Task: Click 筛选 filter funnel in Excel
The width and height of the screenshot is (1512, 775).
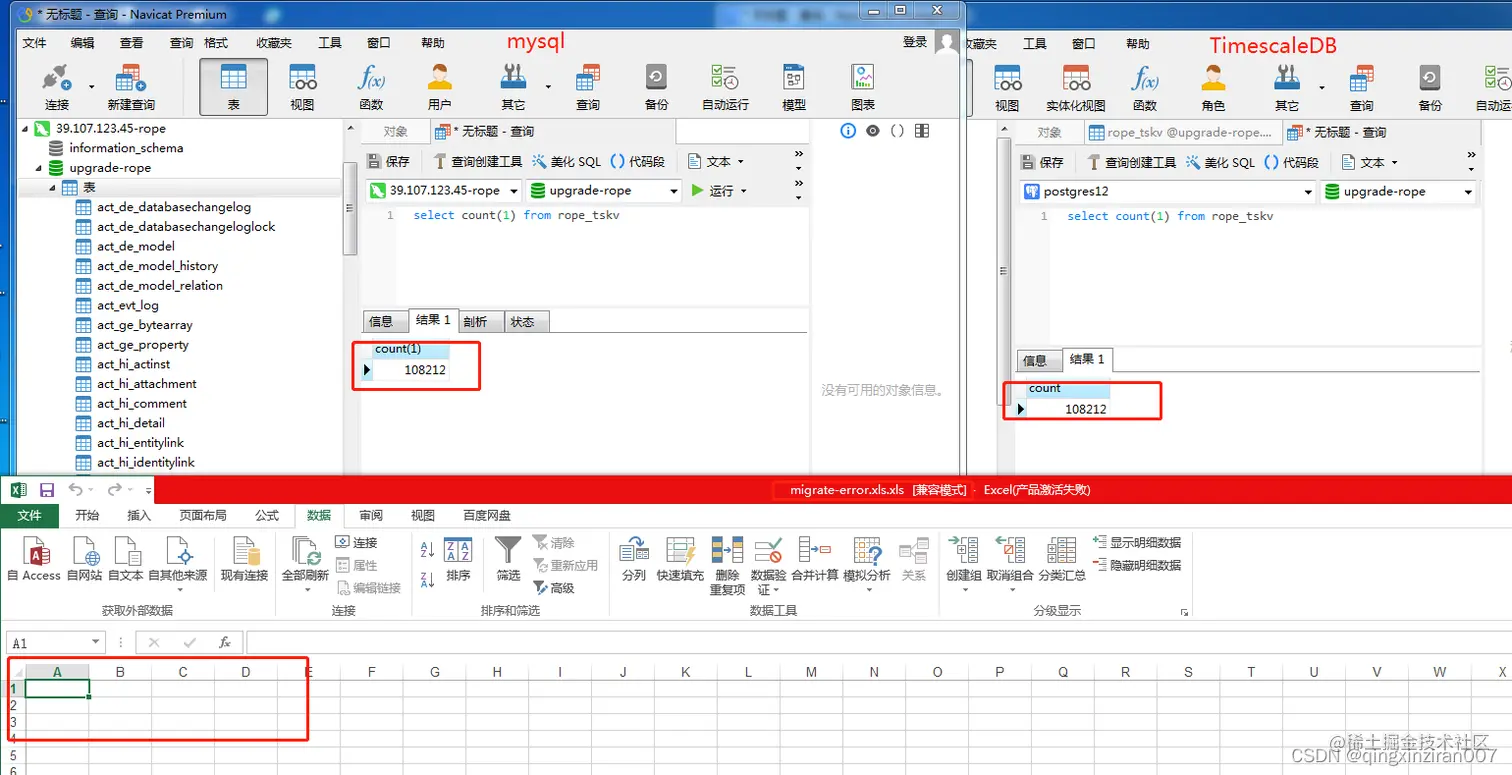Action: tap(508, 560)
